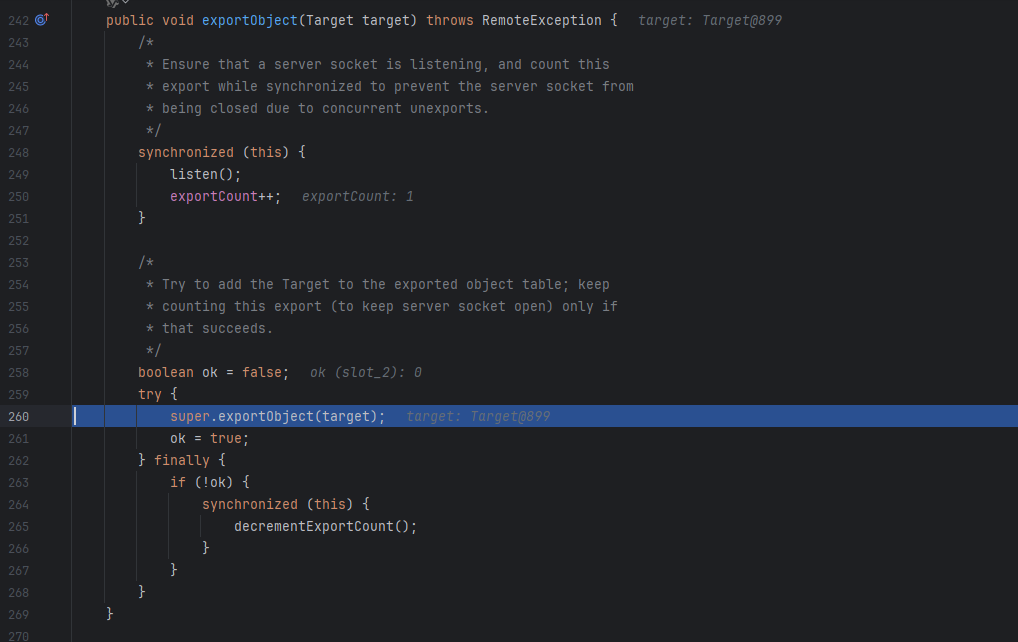
Task: Click the decrementExportCount() method call
Action: pyautogui.click(x=325, y=526)
